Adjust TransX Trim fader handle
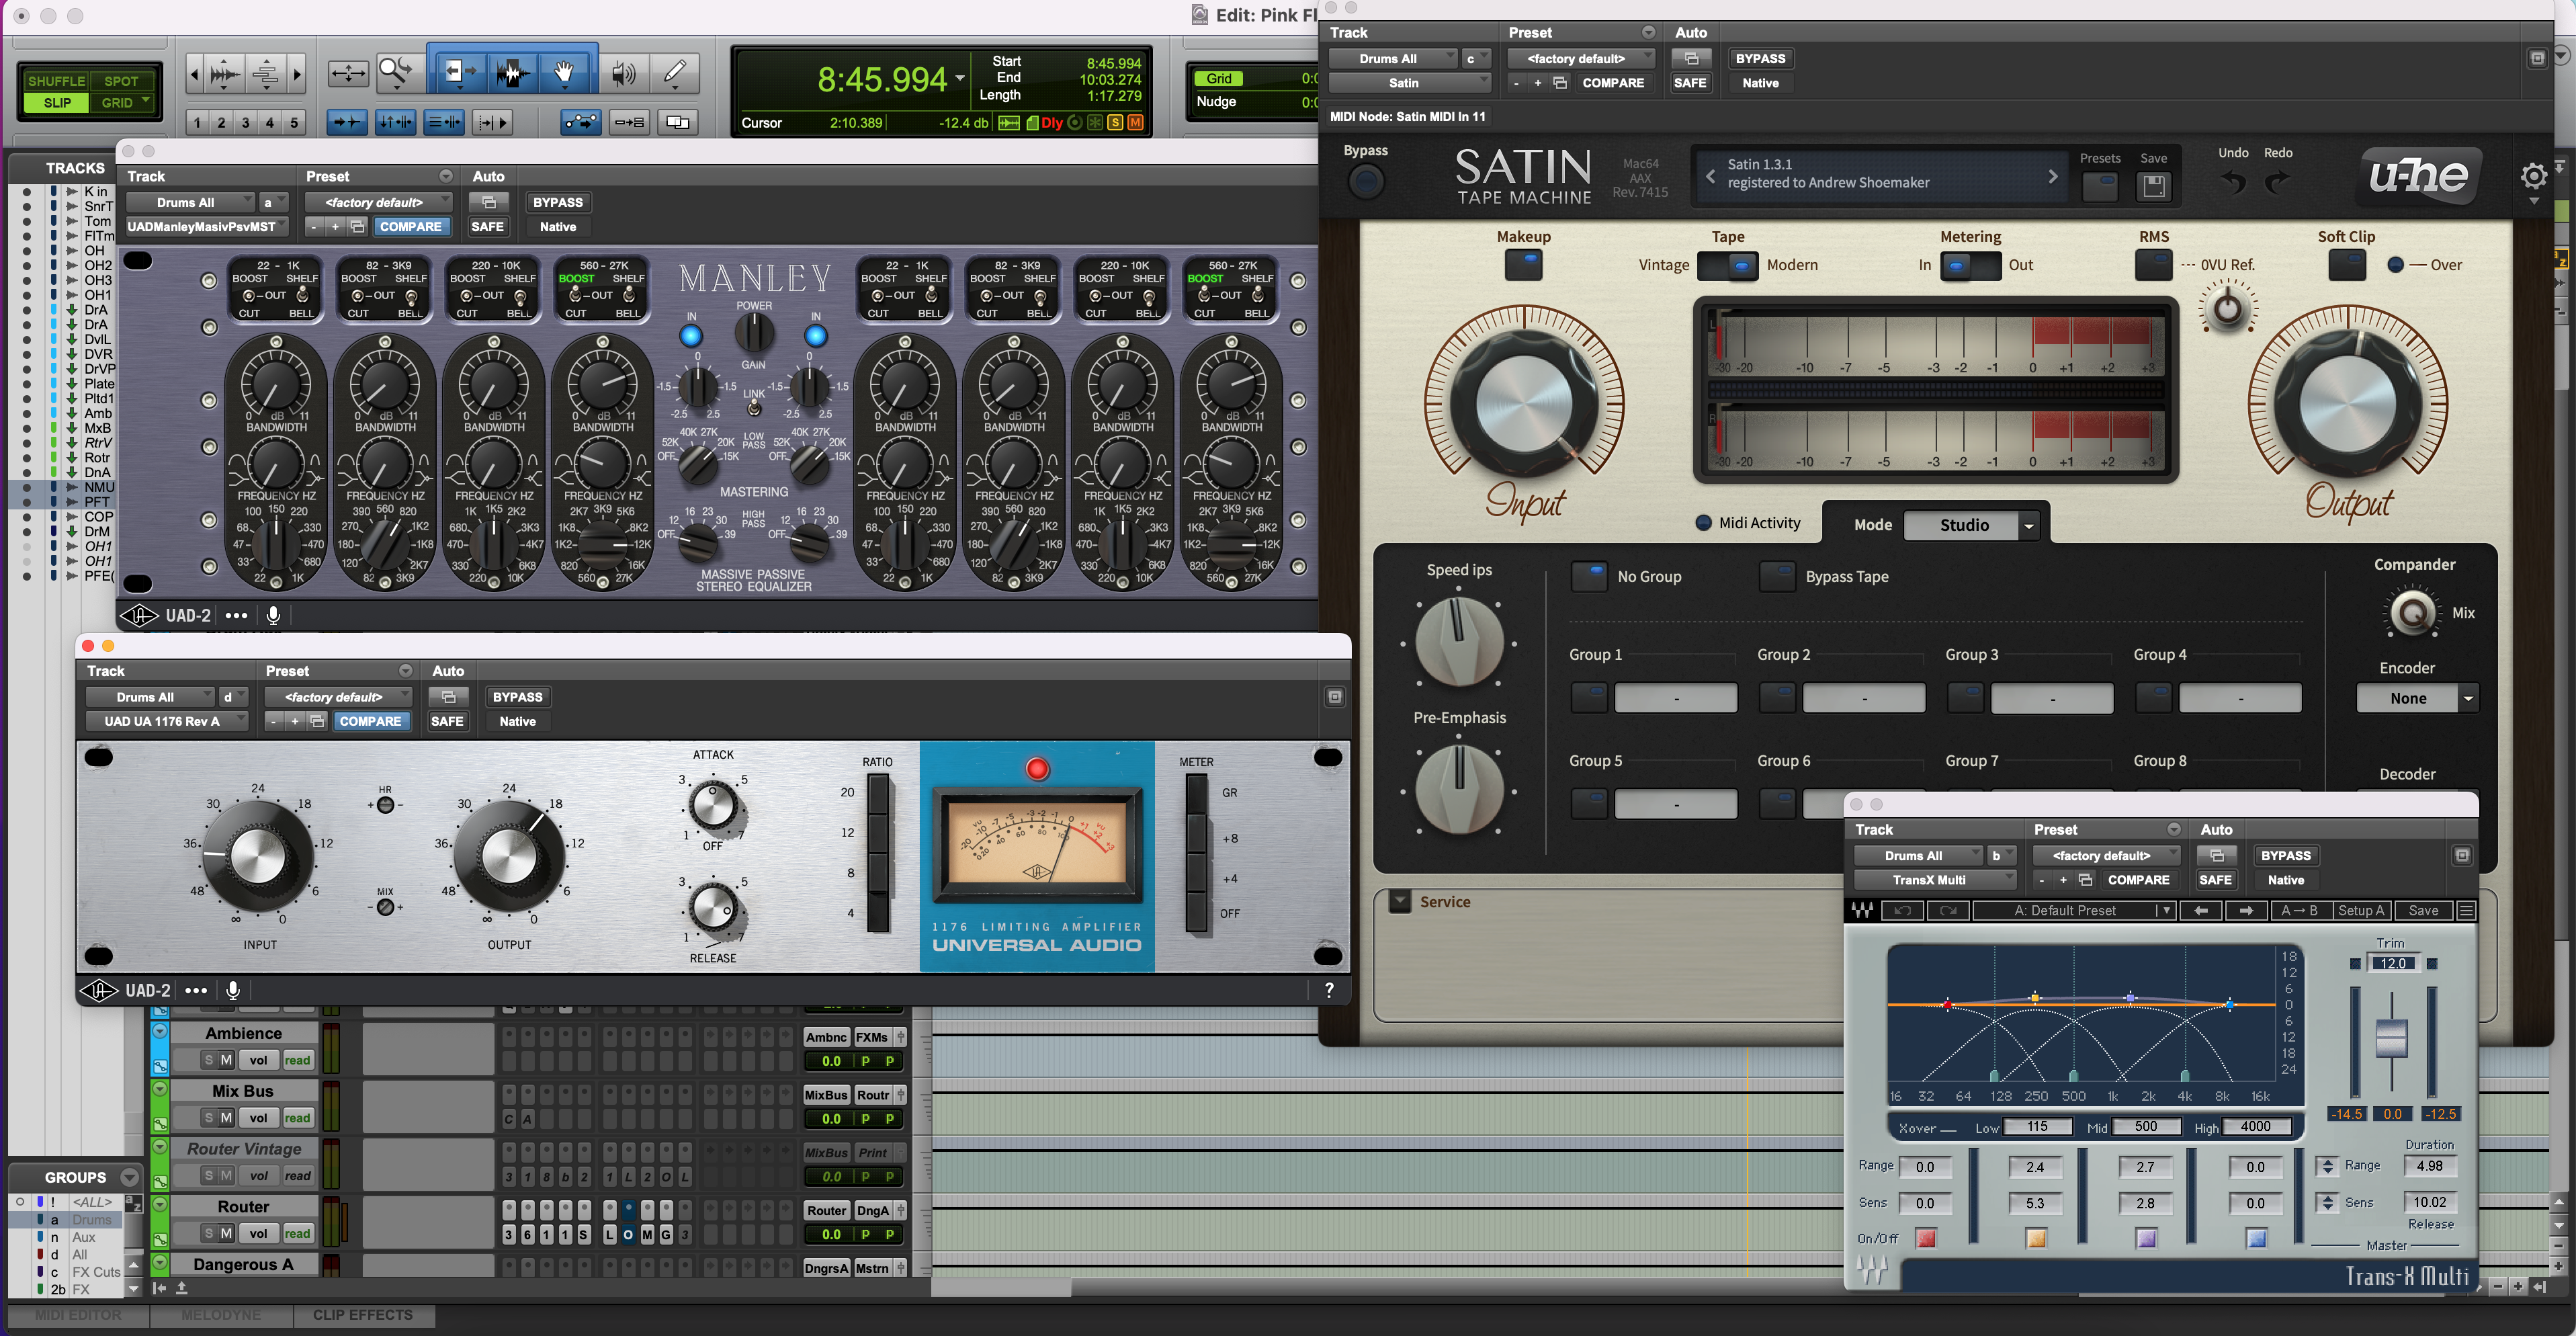Screen dimensions: 2576x1336 click(2391, 1037)
